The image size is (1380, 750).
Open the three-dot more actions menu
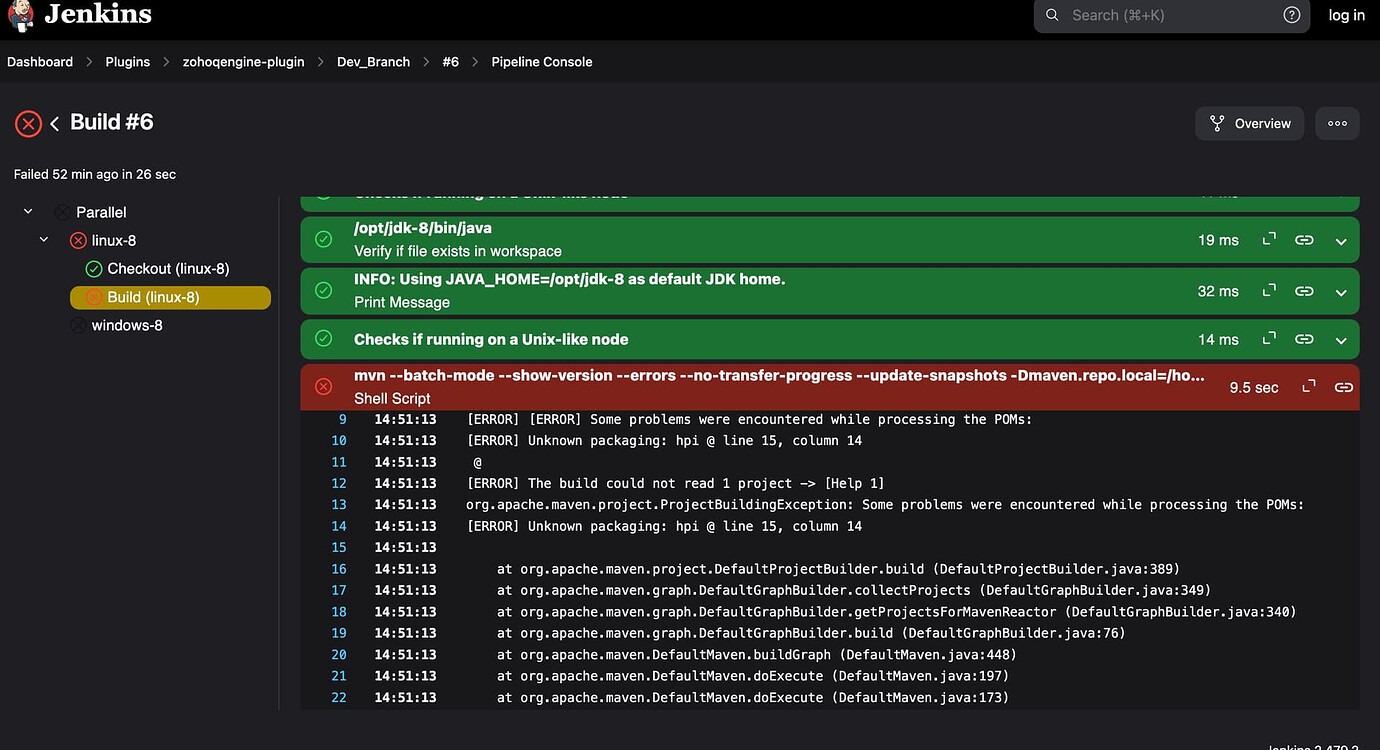[x=1337, y=124]
